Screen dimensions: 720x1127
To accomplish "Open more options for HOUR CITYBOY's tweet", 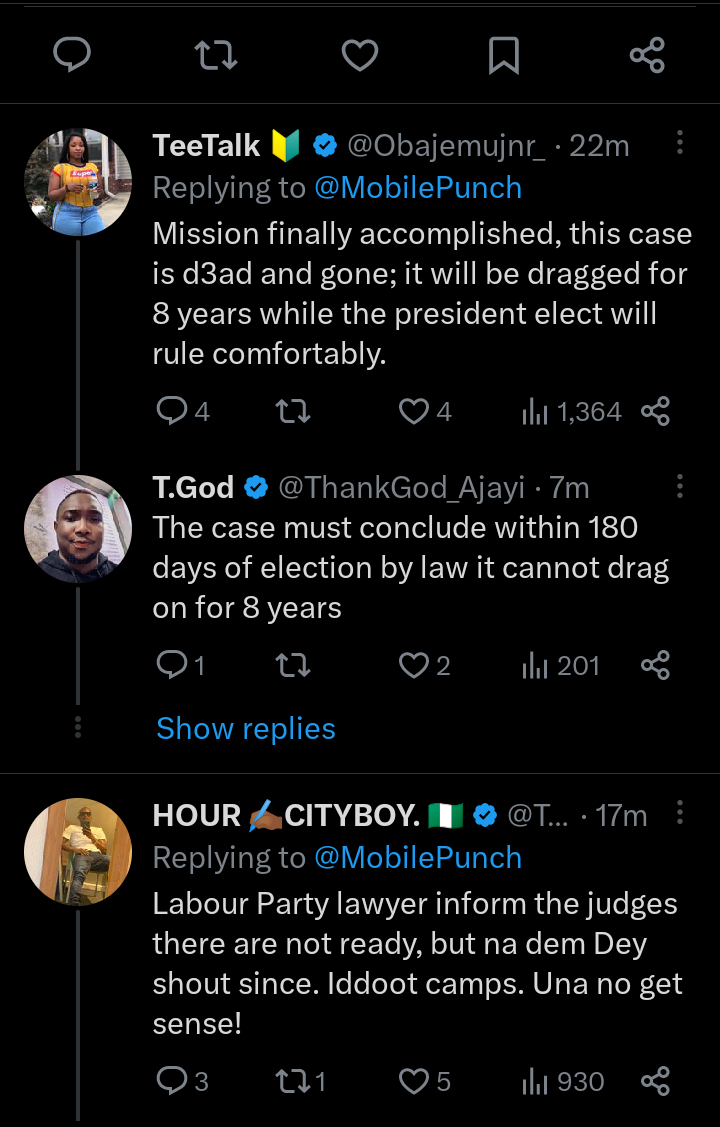I will (680, 814).
